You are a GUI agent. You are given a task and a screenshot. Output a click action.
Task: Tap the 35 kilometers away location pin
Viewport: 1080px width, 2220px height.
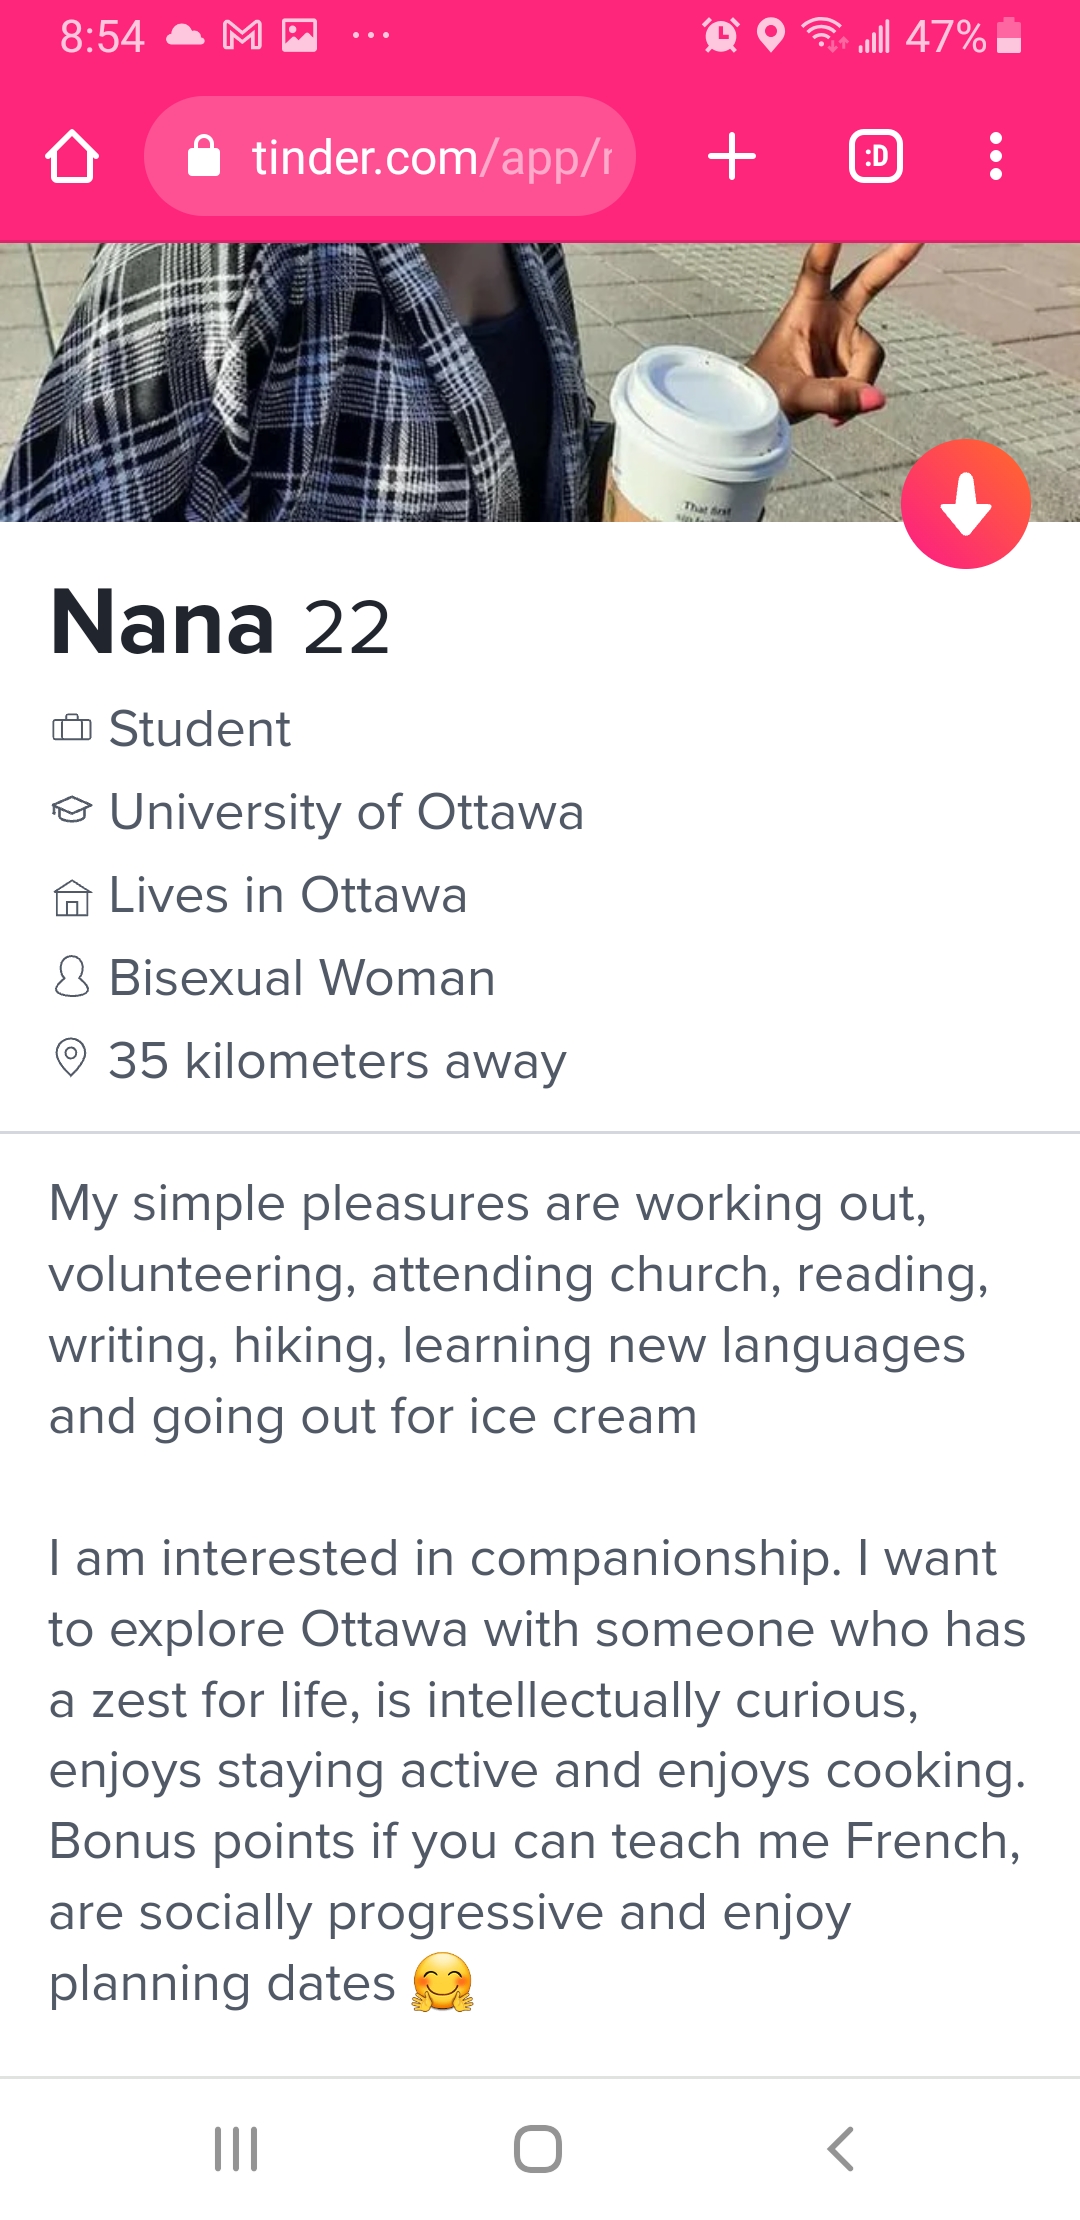click(71, 1058)
